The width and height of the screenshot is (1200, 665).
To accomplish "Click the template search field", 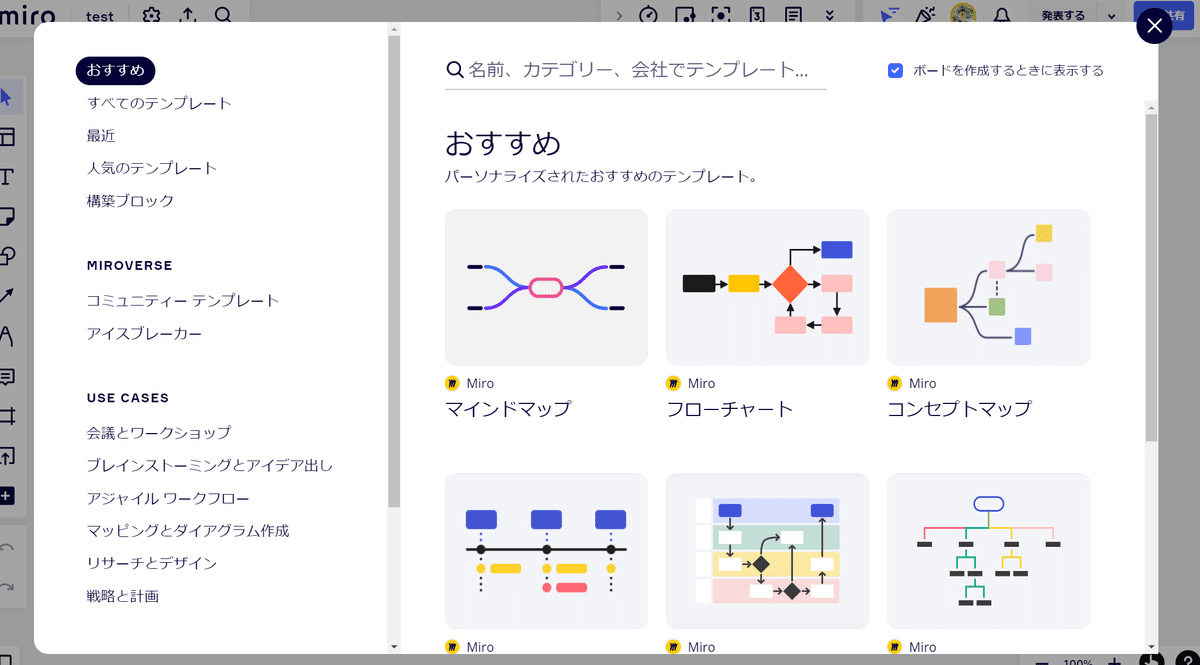I will coord(635,70).
